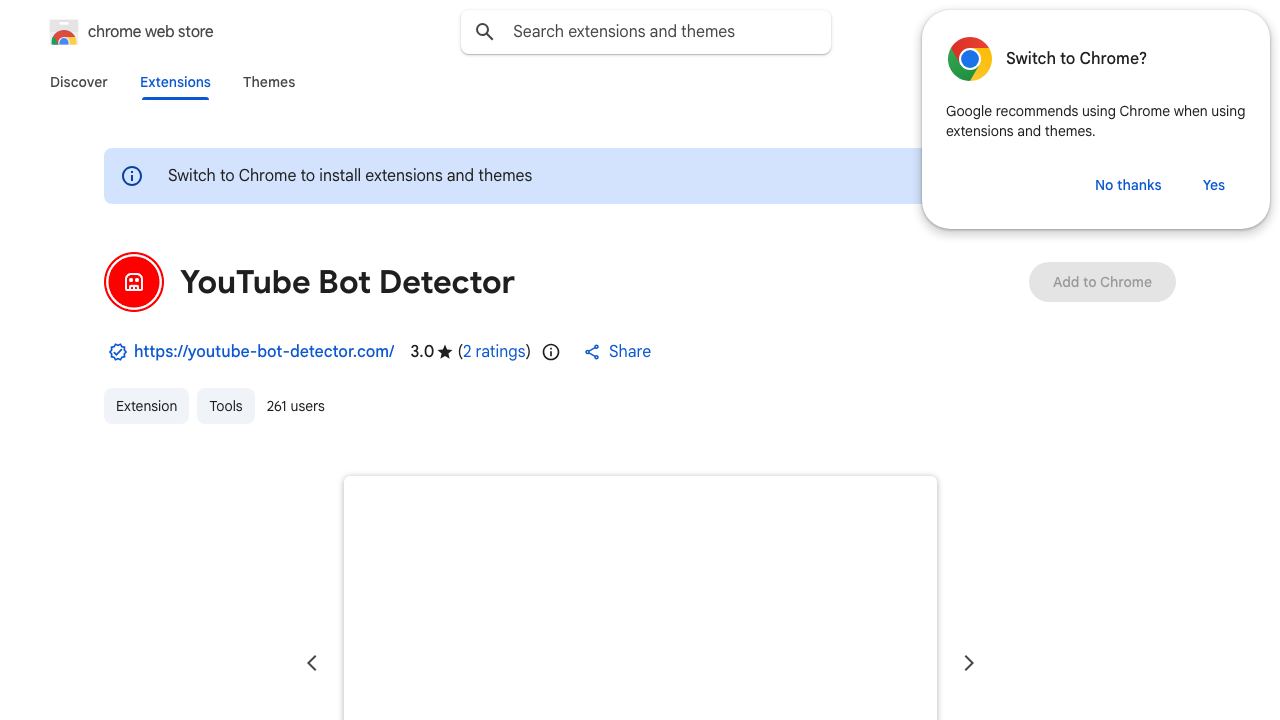The width and height of the screenshot is (1280, 720).
Task: Click the ratings info circle icon
Action: point(551,352)
